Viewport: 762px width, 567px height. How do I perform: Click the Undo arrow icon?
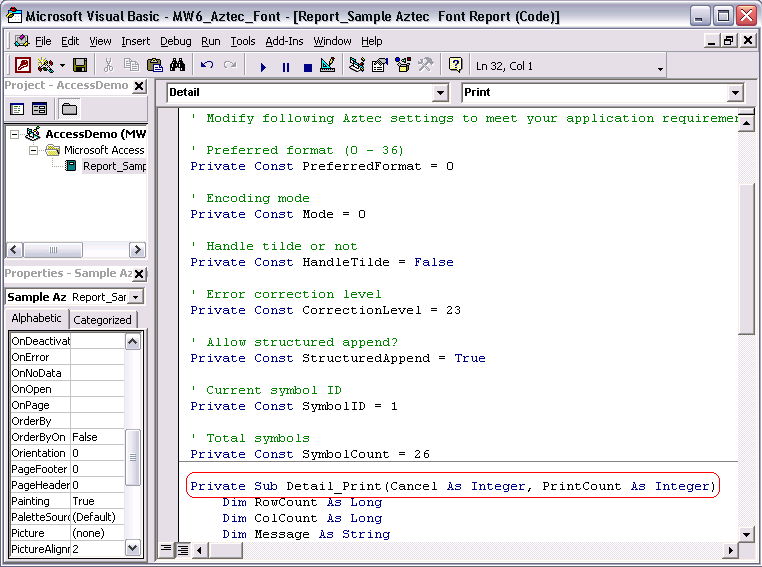207,66
